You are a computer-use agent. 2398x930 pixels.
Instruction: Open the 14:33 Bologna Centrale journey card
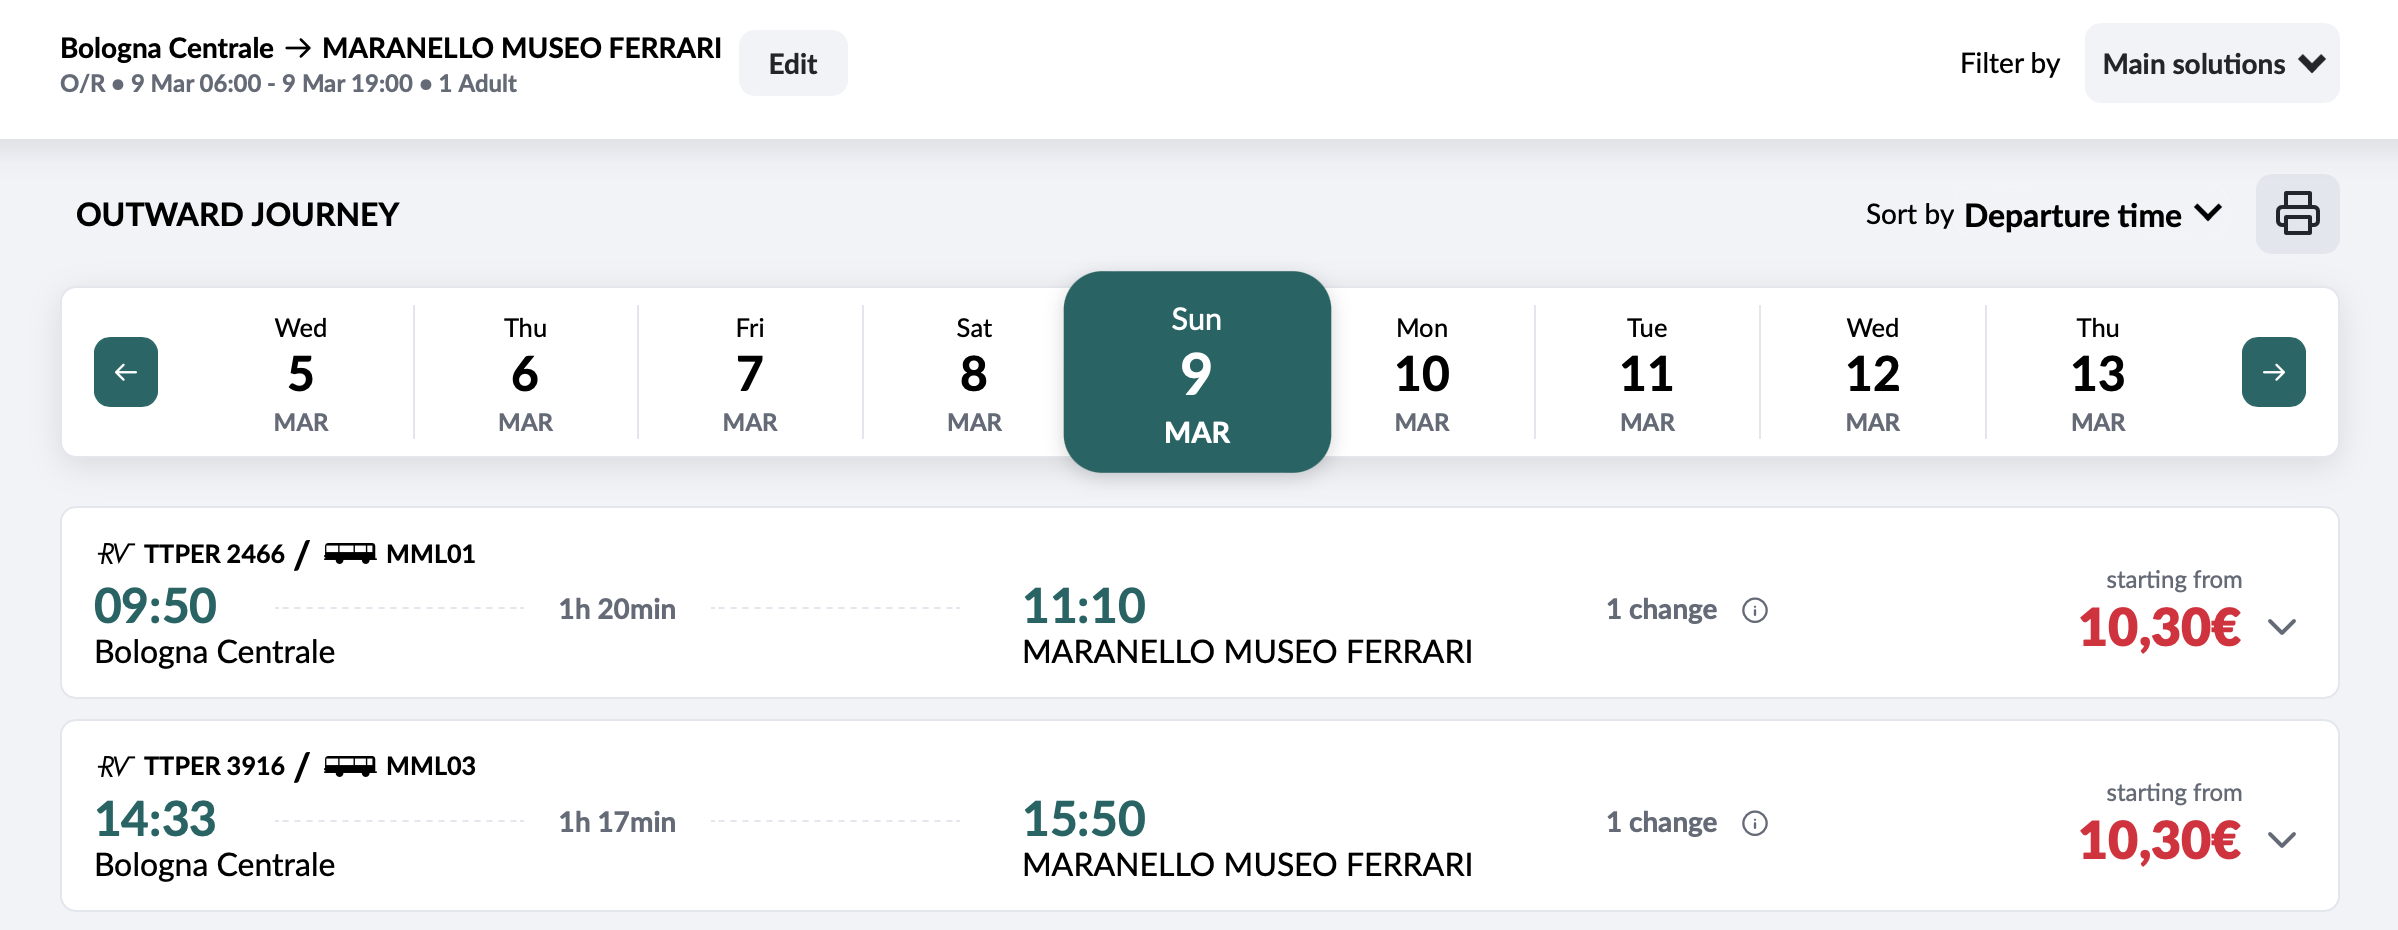tap(1200, 815)
